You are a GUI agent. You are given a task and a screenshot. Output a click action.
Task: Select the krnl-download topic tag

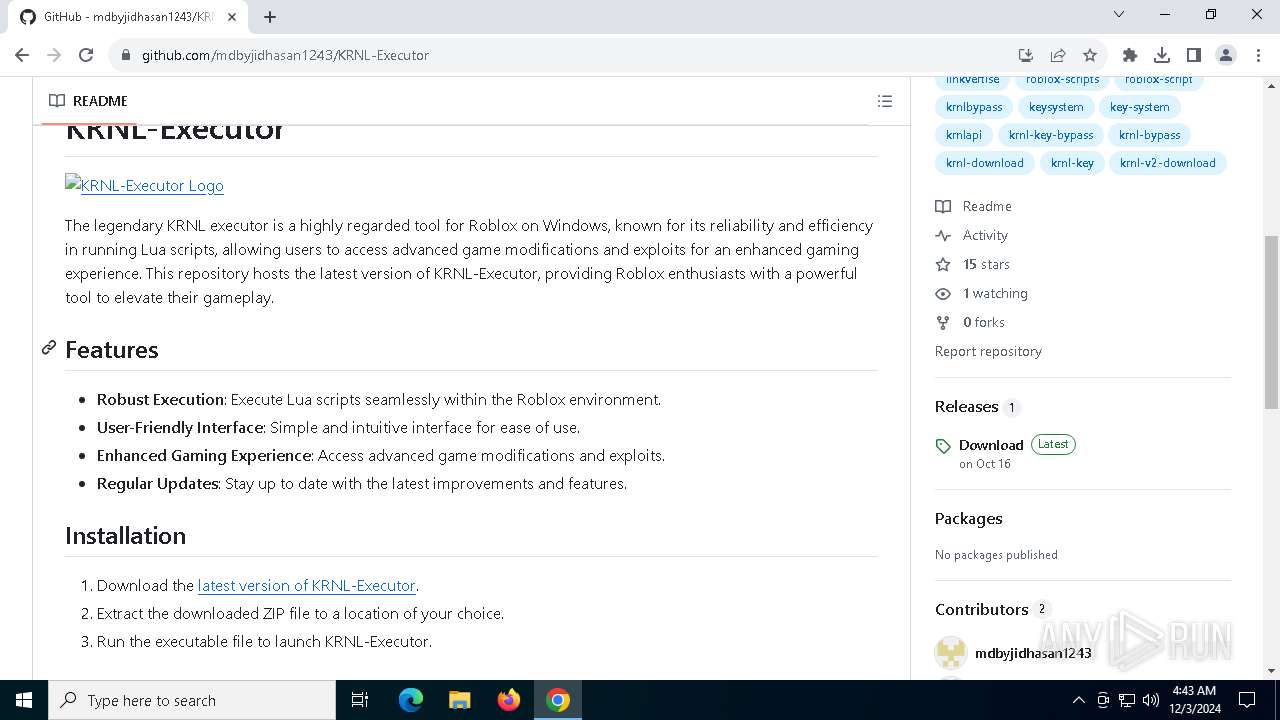tap(985, 163)
